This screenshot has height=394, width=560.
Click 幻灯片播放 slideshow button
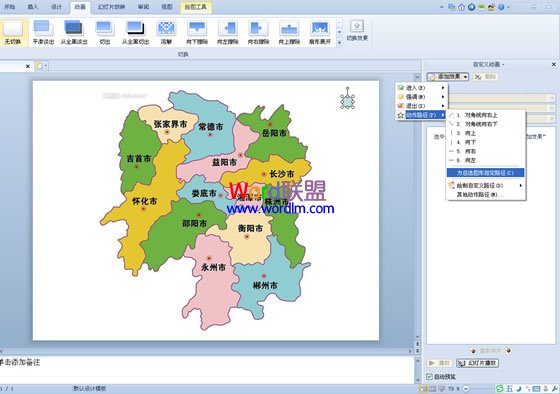coord(478,363)
